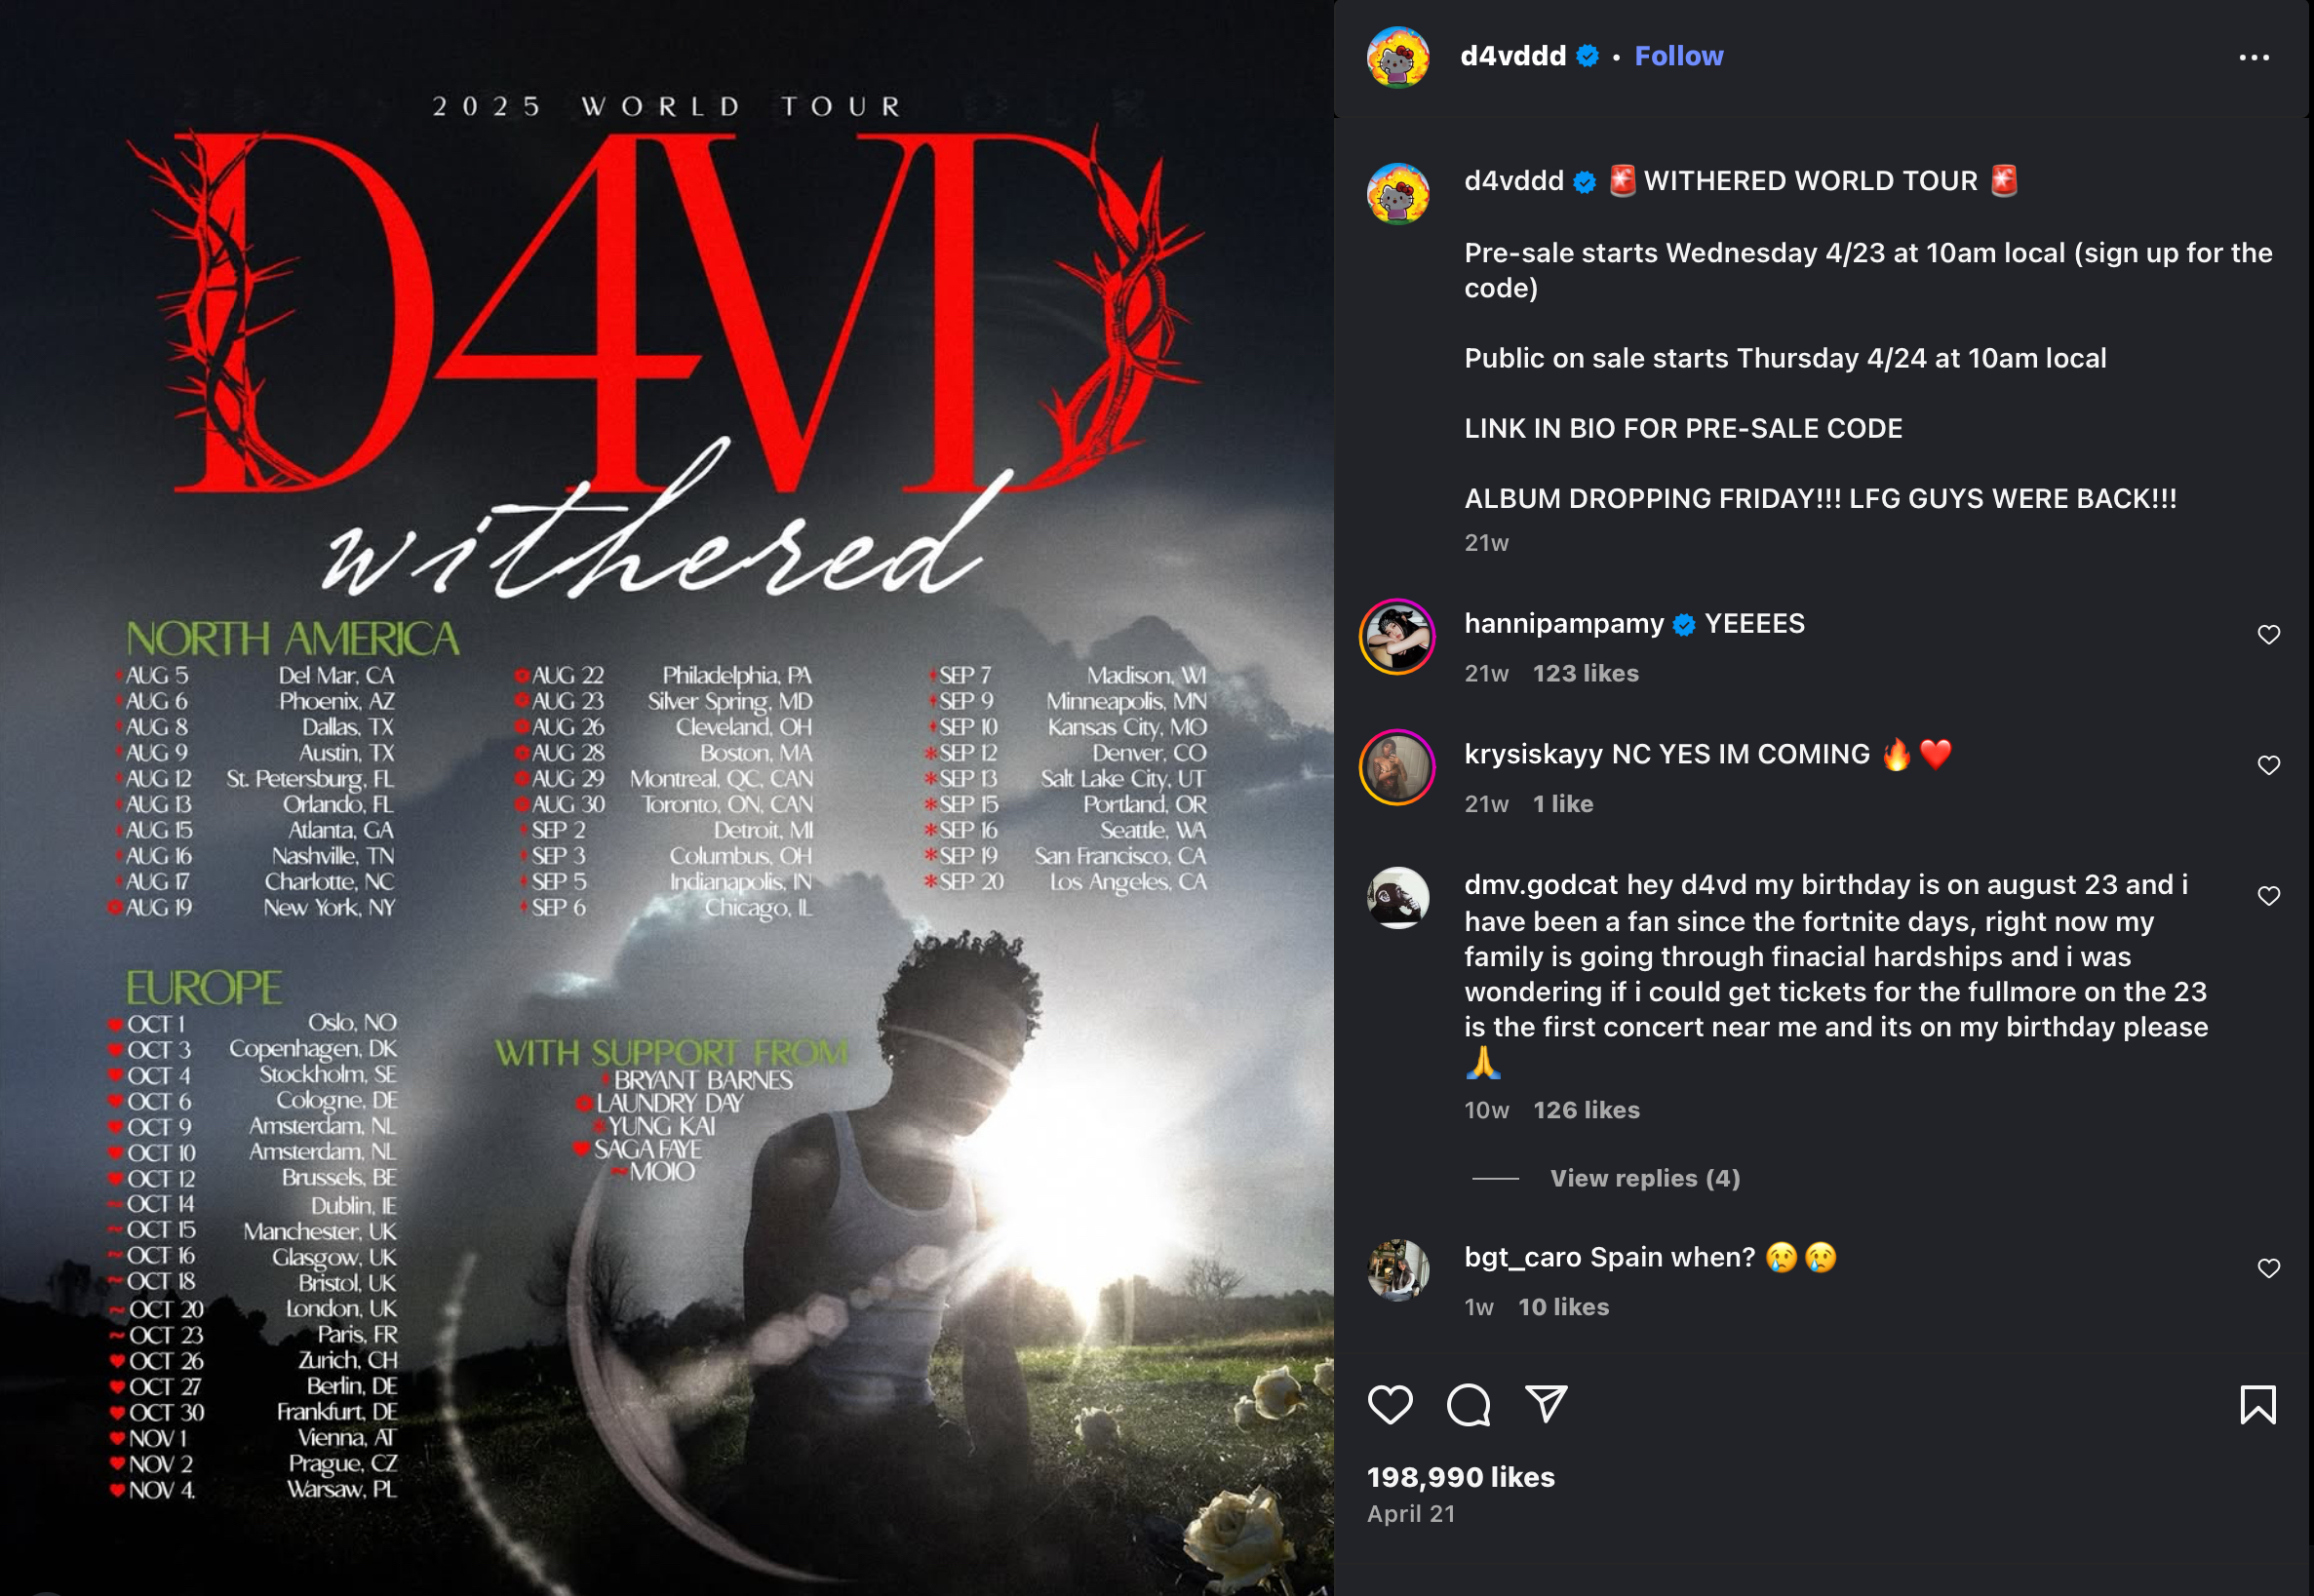
Task: Share post via paper plane icon
Action: 1546,1404
